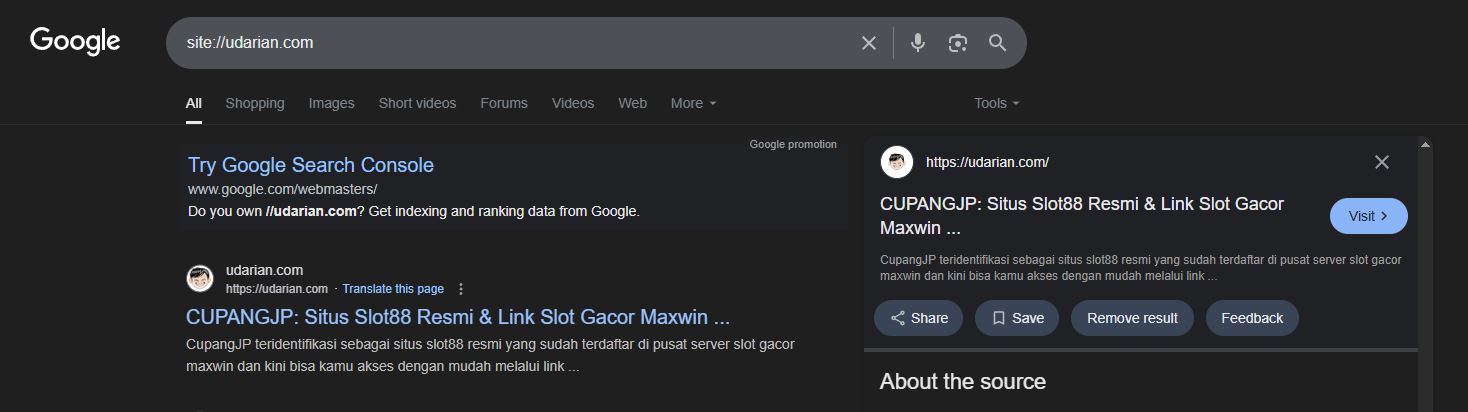Select the All tab
Viewport: 1468px width, 412px height.
(x=194, y=103)
